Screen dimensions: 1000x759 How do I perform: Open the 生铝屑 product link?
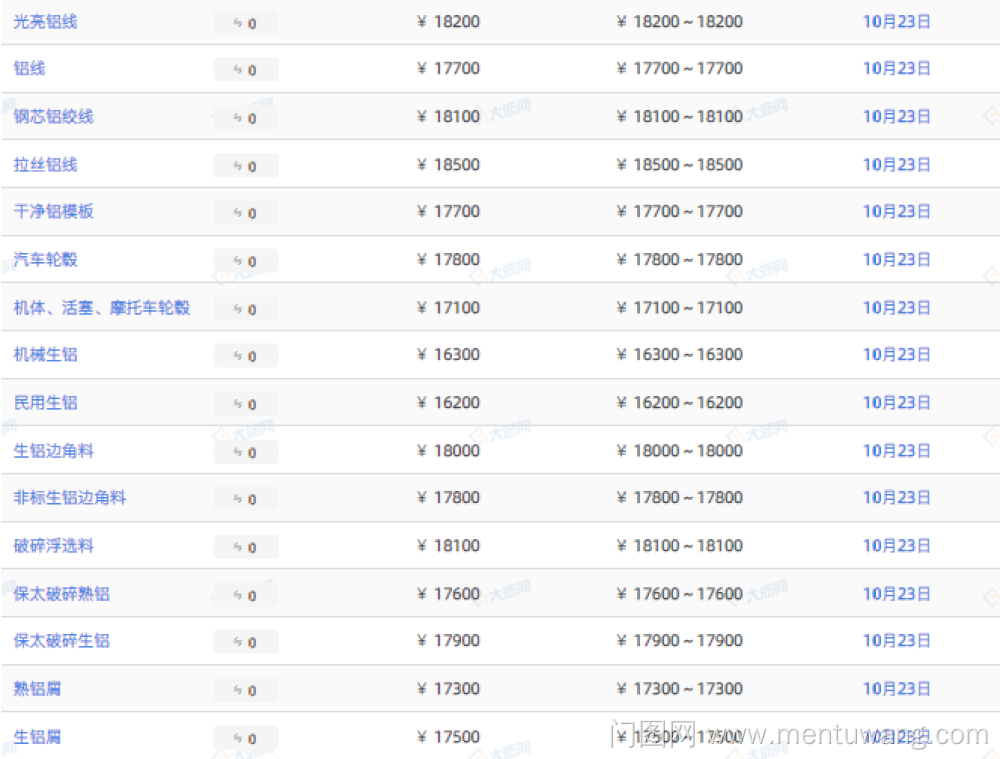37,736
